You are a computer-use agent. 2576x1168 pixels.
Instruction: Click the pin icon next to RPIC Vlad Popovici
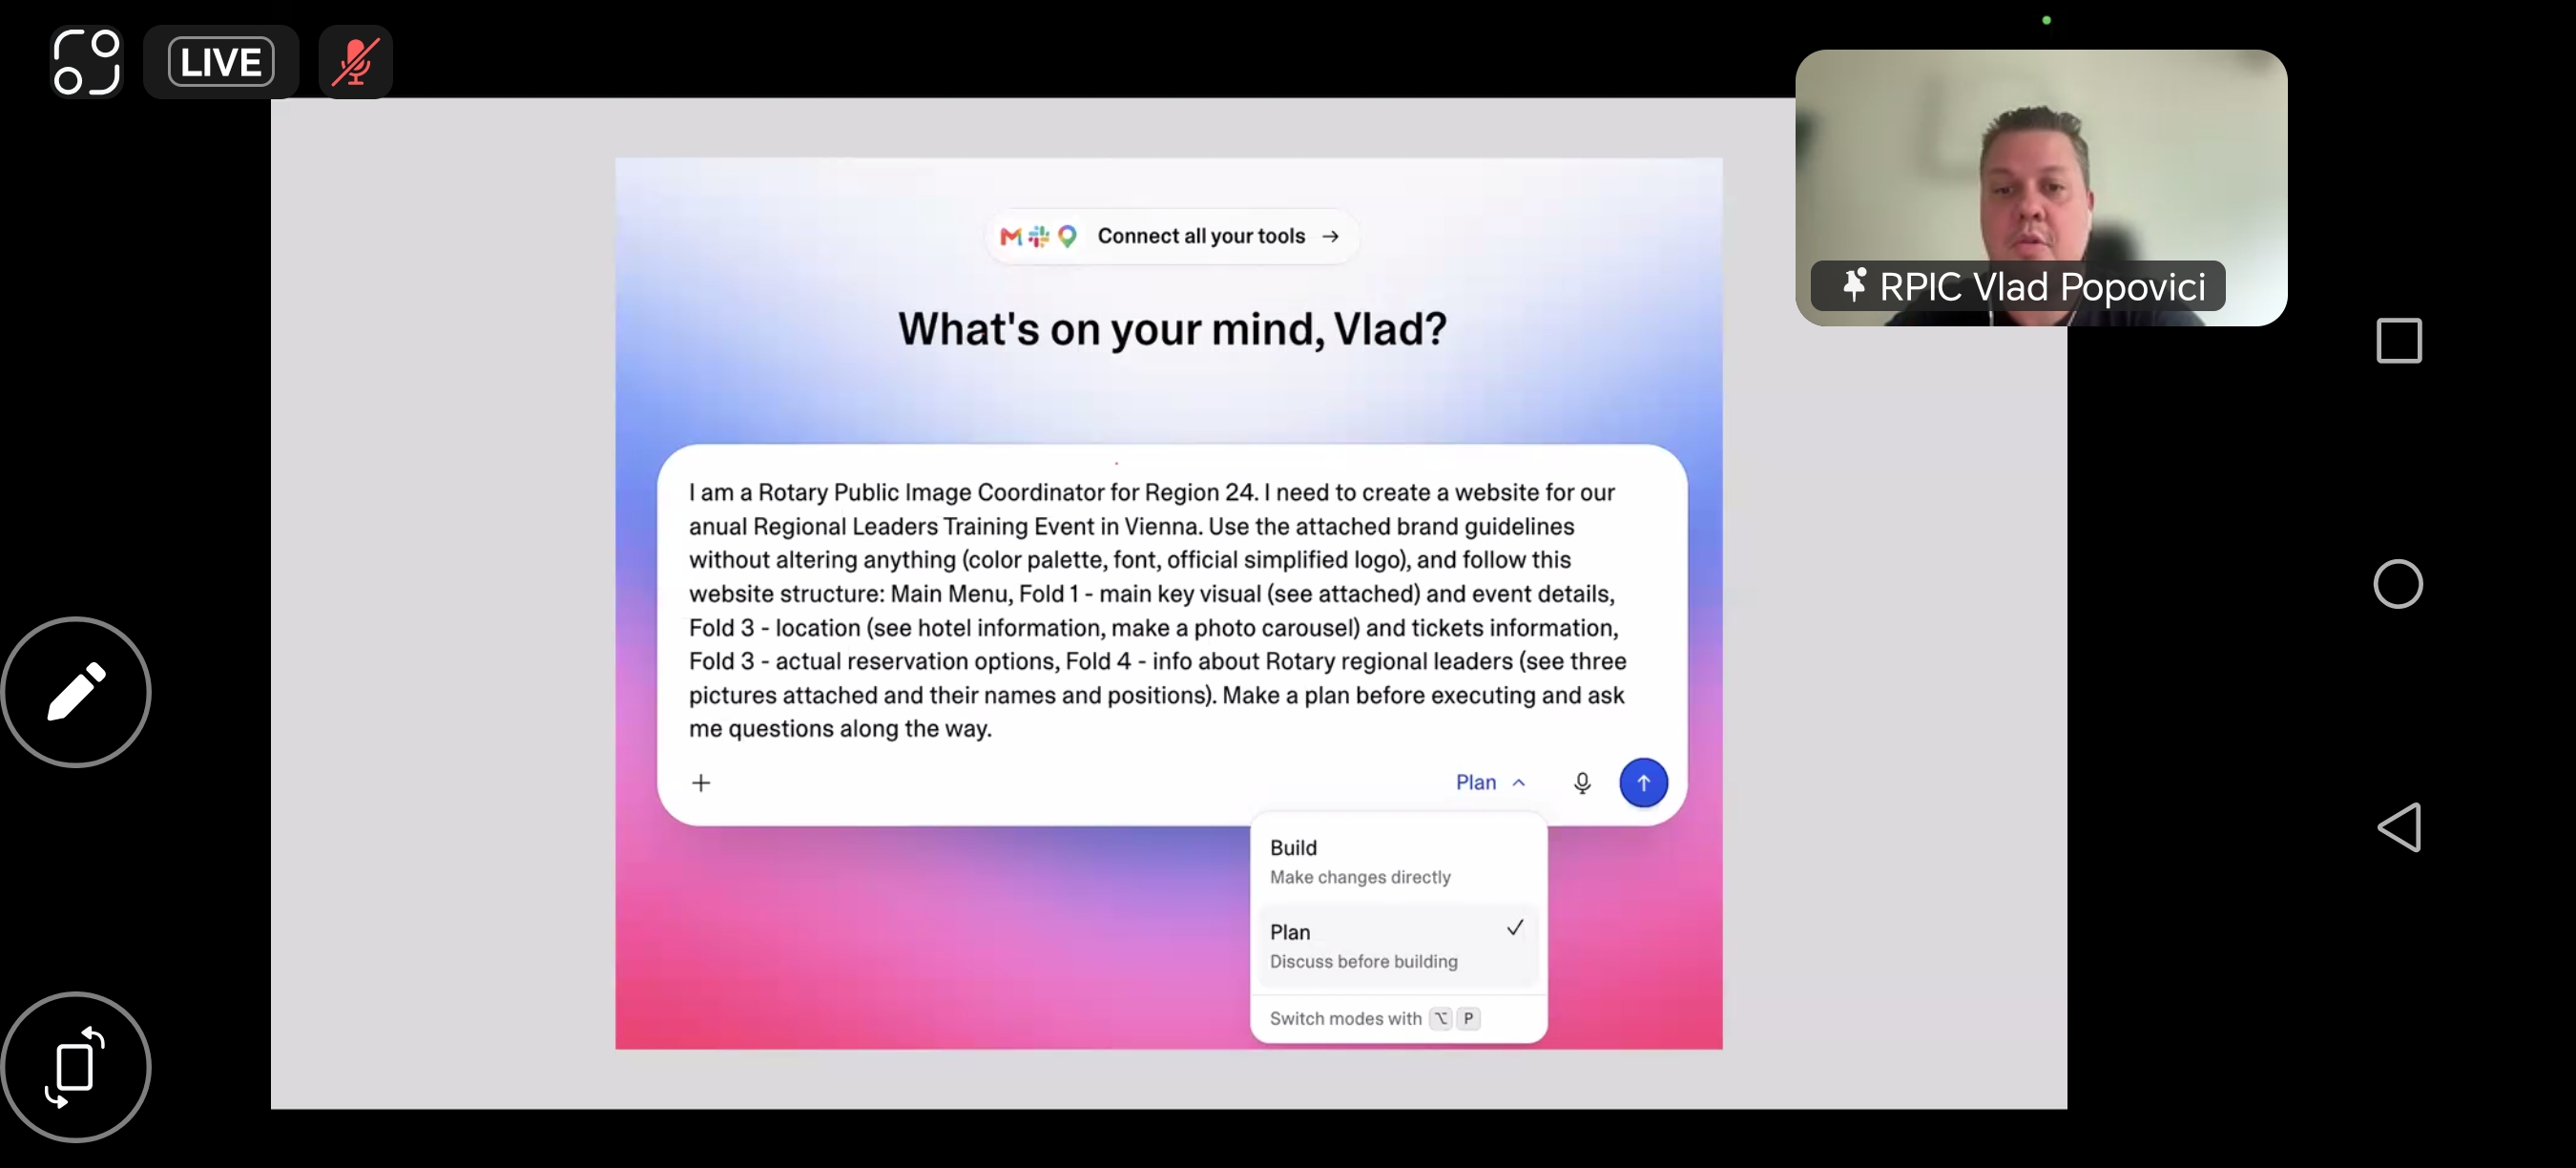[1854, 286]
